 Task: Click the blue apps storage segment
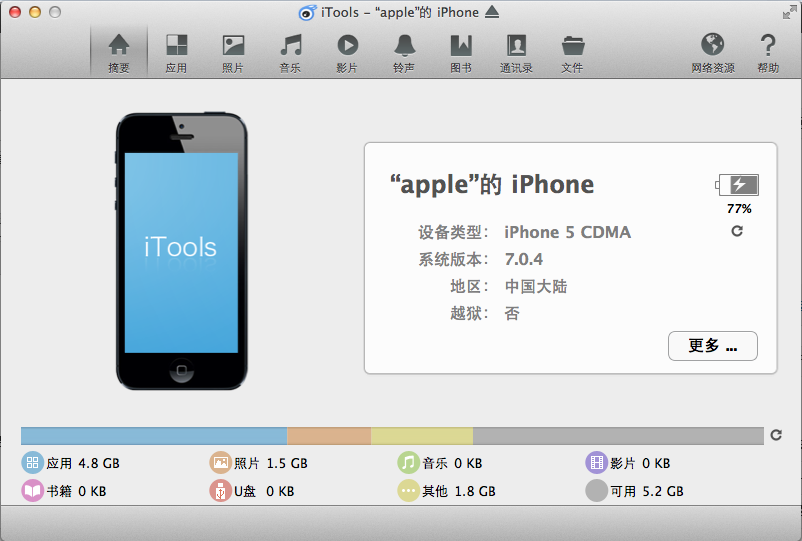(x=154, y=436)
